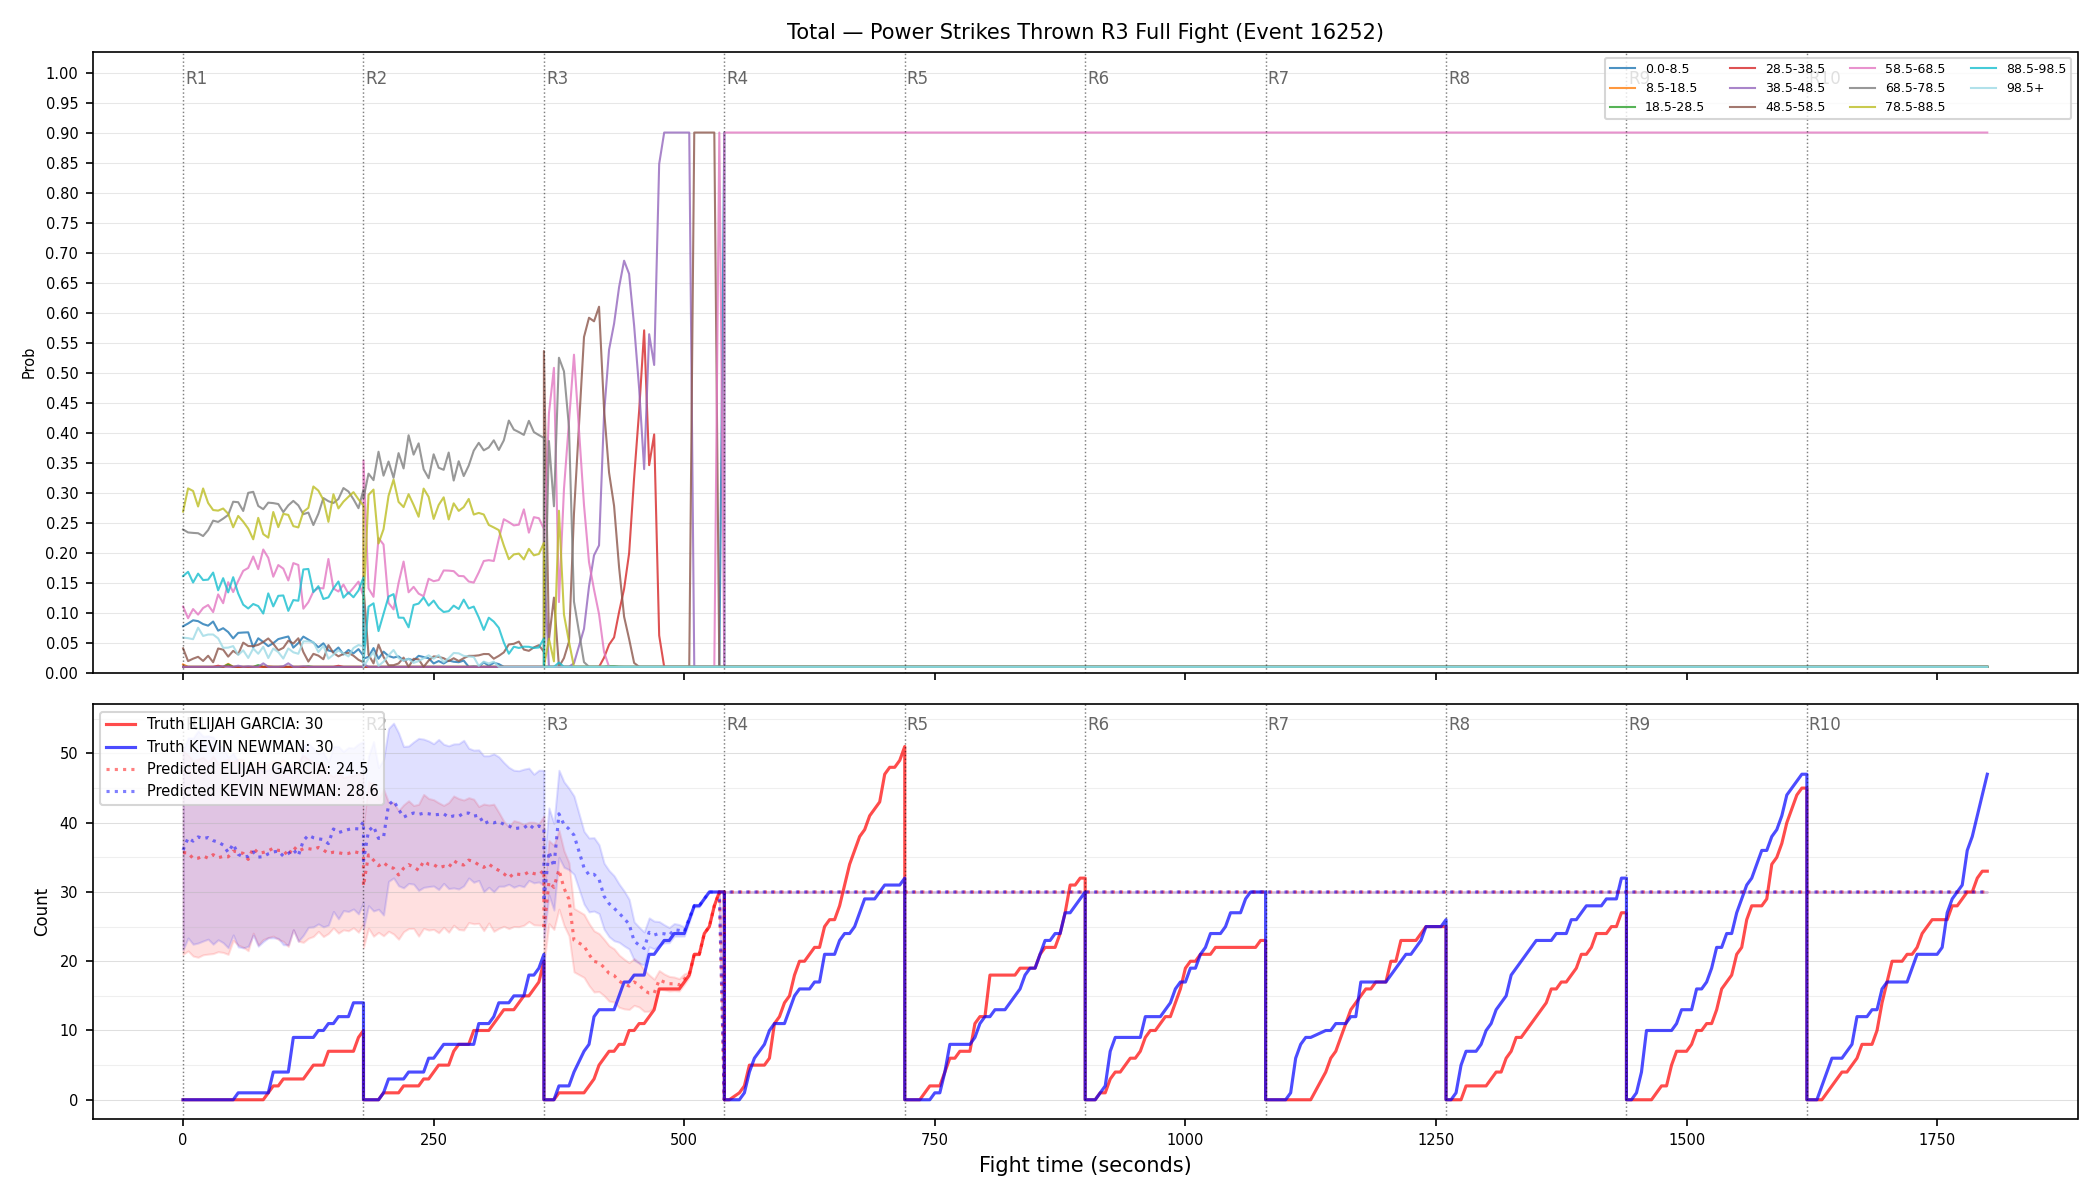Click Truth ELIJAH GARCIA legend entry
The image size is (2100, 1200).
214,724
